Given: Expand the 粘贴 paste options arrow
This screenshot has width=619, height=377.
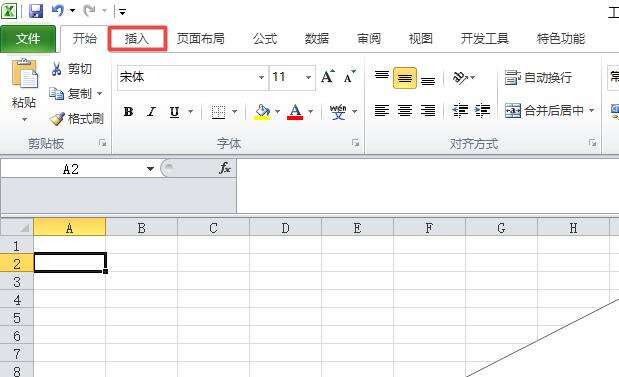Looking at the screenshot, I should (x=24, y=119).
